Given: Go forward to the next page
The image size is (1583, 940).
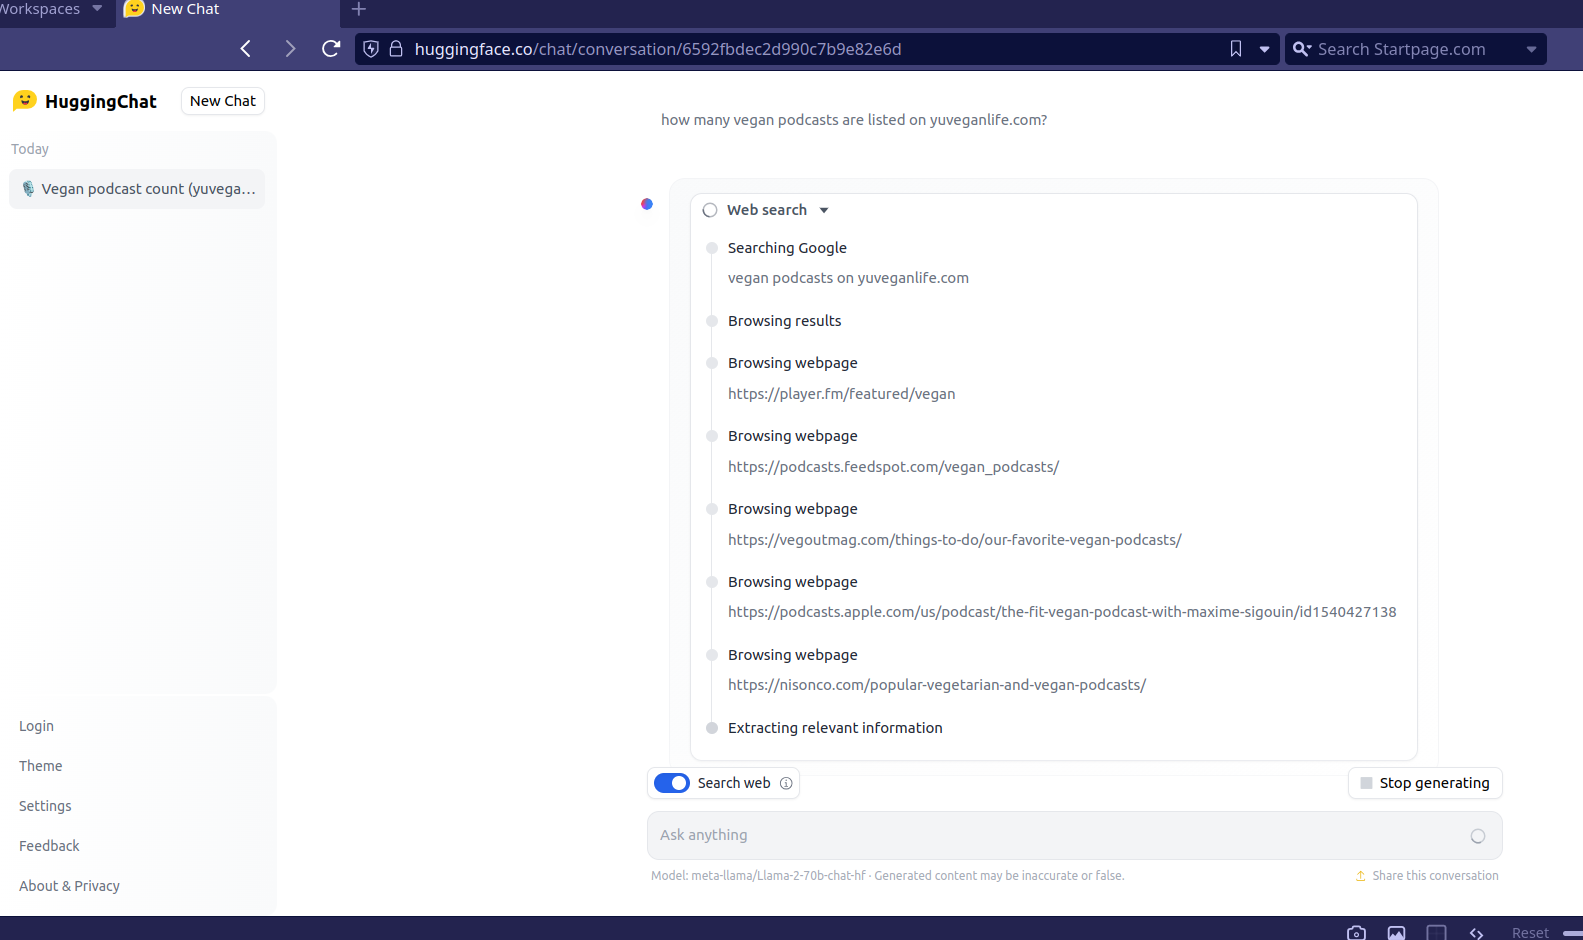Looking at the screenshot, I should (x=290, y=49).
